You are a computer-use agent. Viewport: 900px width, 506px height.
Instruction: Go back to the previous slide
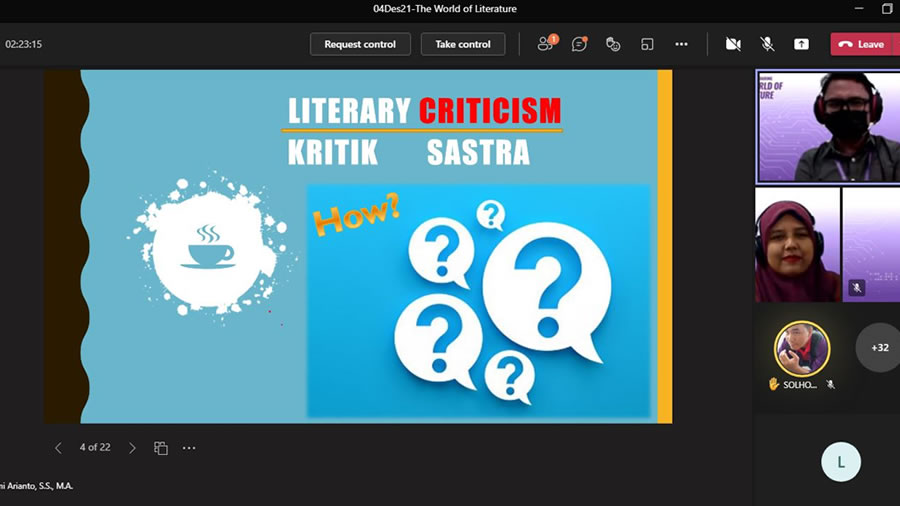[x=58, y=448]
